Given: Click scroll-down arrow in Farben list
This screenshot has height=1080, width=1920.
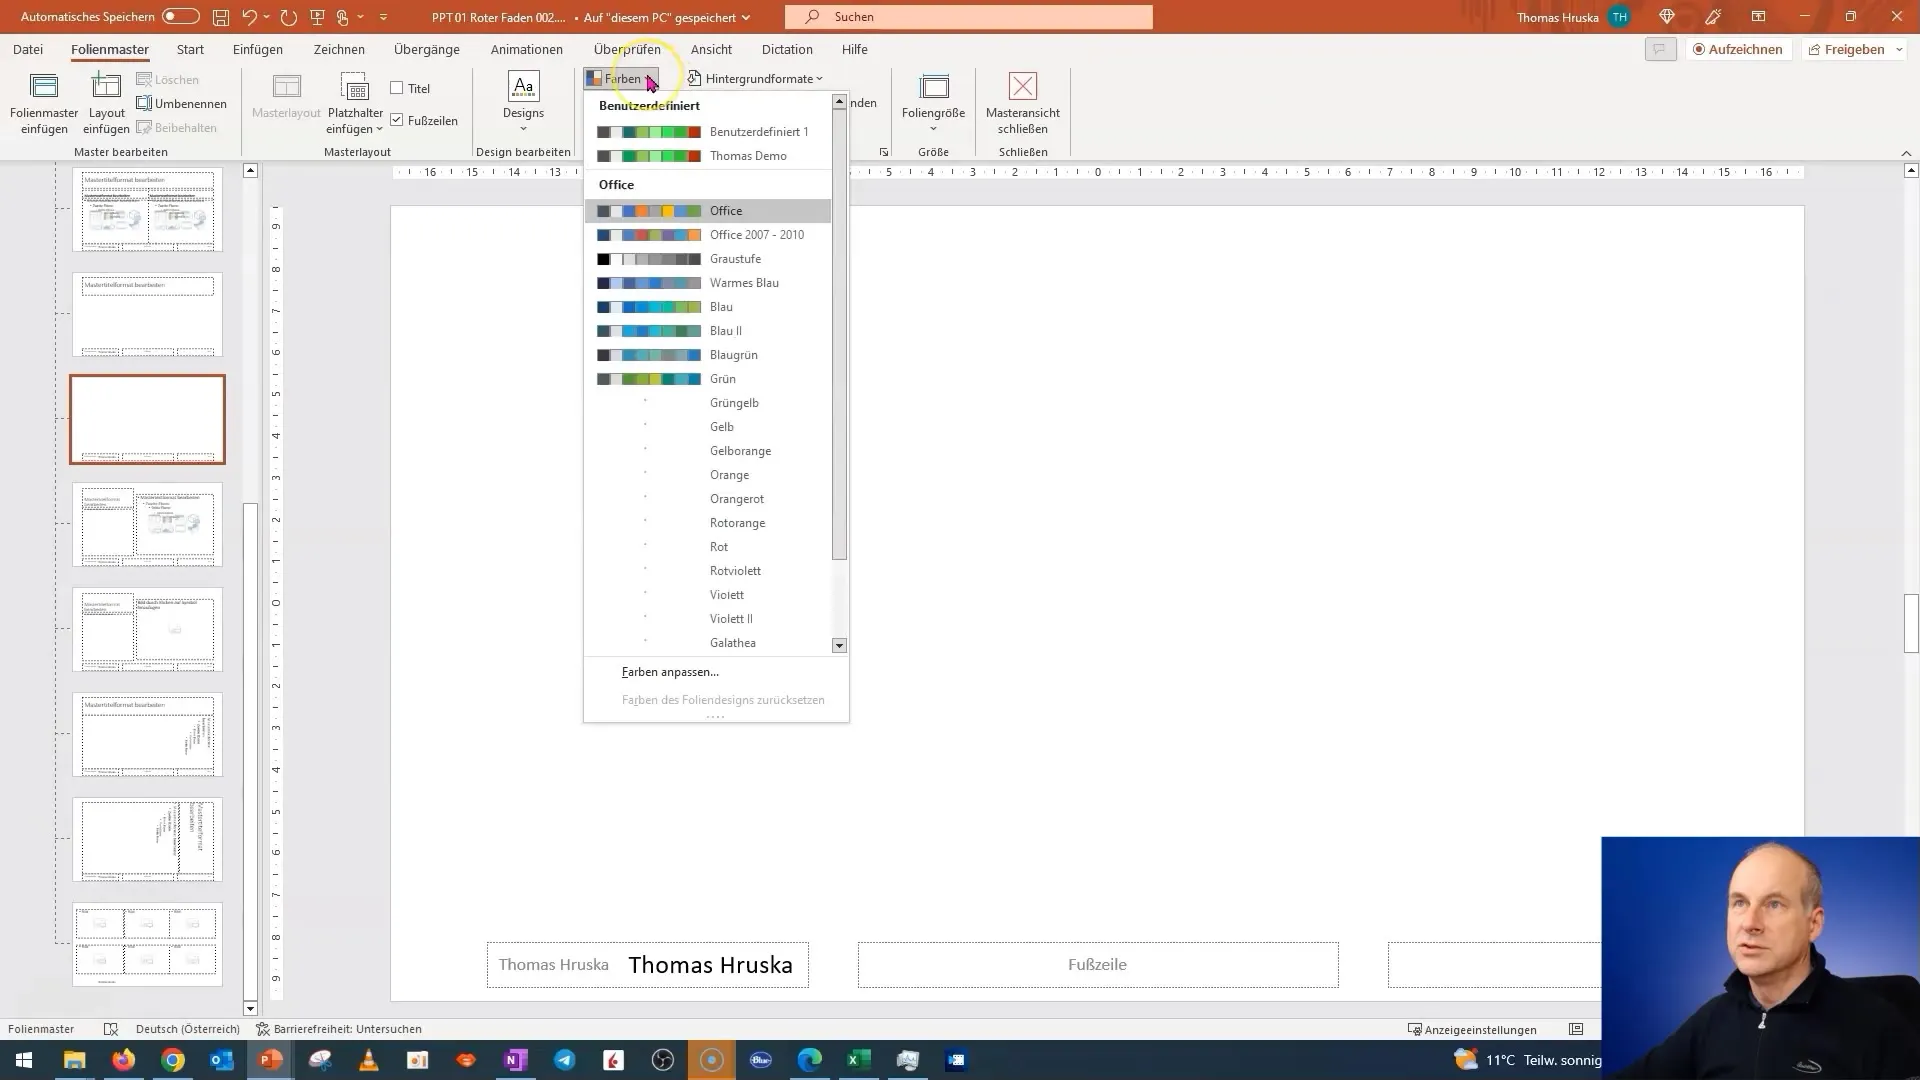Looking at the screenshot, I should pos(840,646).
